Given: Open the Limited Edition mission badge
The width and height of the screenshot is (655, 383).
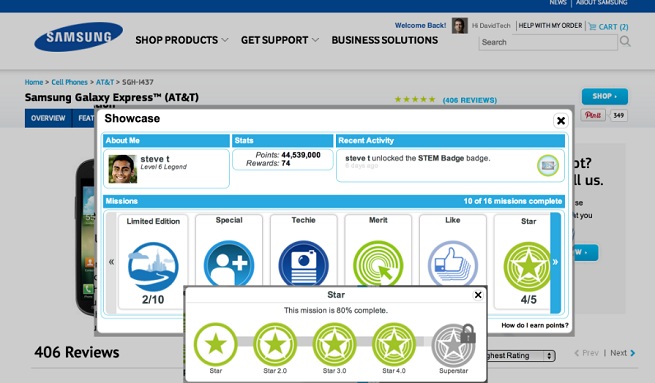Looking at the screenshot, I should [x=153, y=266].
